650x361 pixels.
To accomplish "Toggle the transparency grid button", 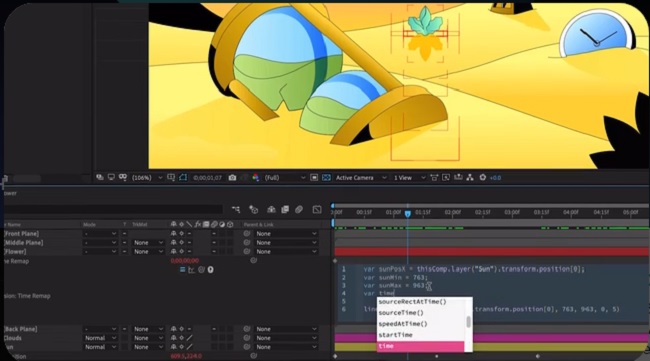I will [x=326, y=177].
